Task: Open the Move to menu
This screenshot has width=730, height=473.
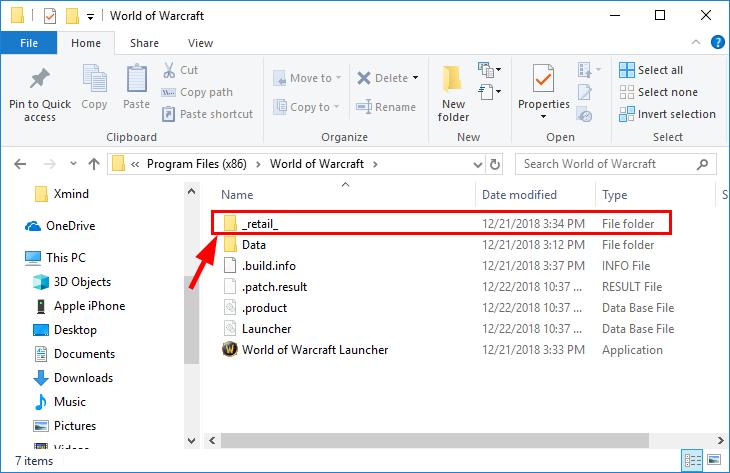Action: (307, 78)
